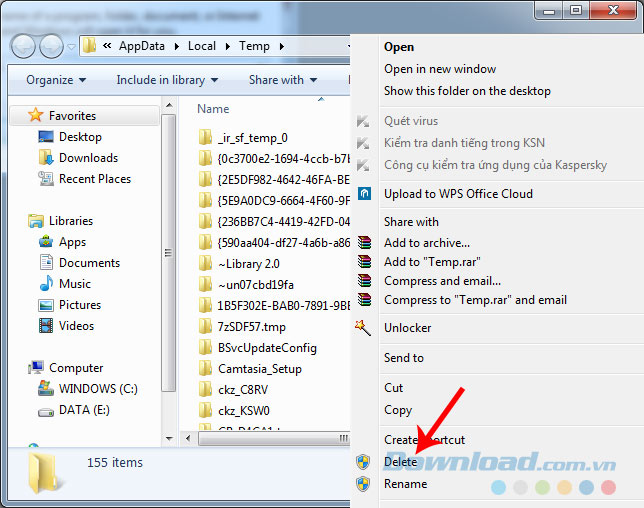
Task: Select the ckz_C8RV folder
Action: click(x=233, y=389)
